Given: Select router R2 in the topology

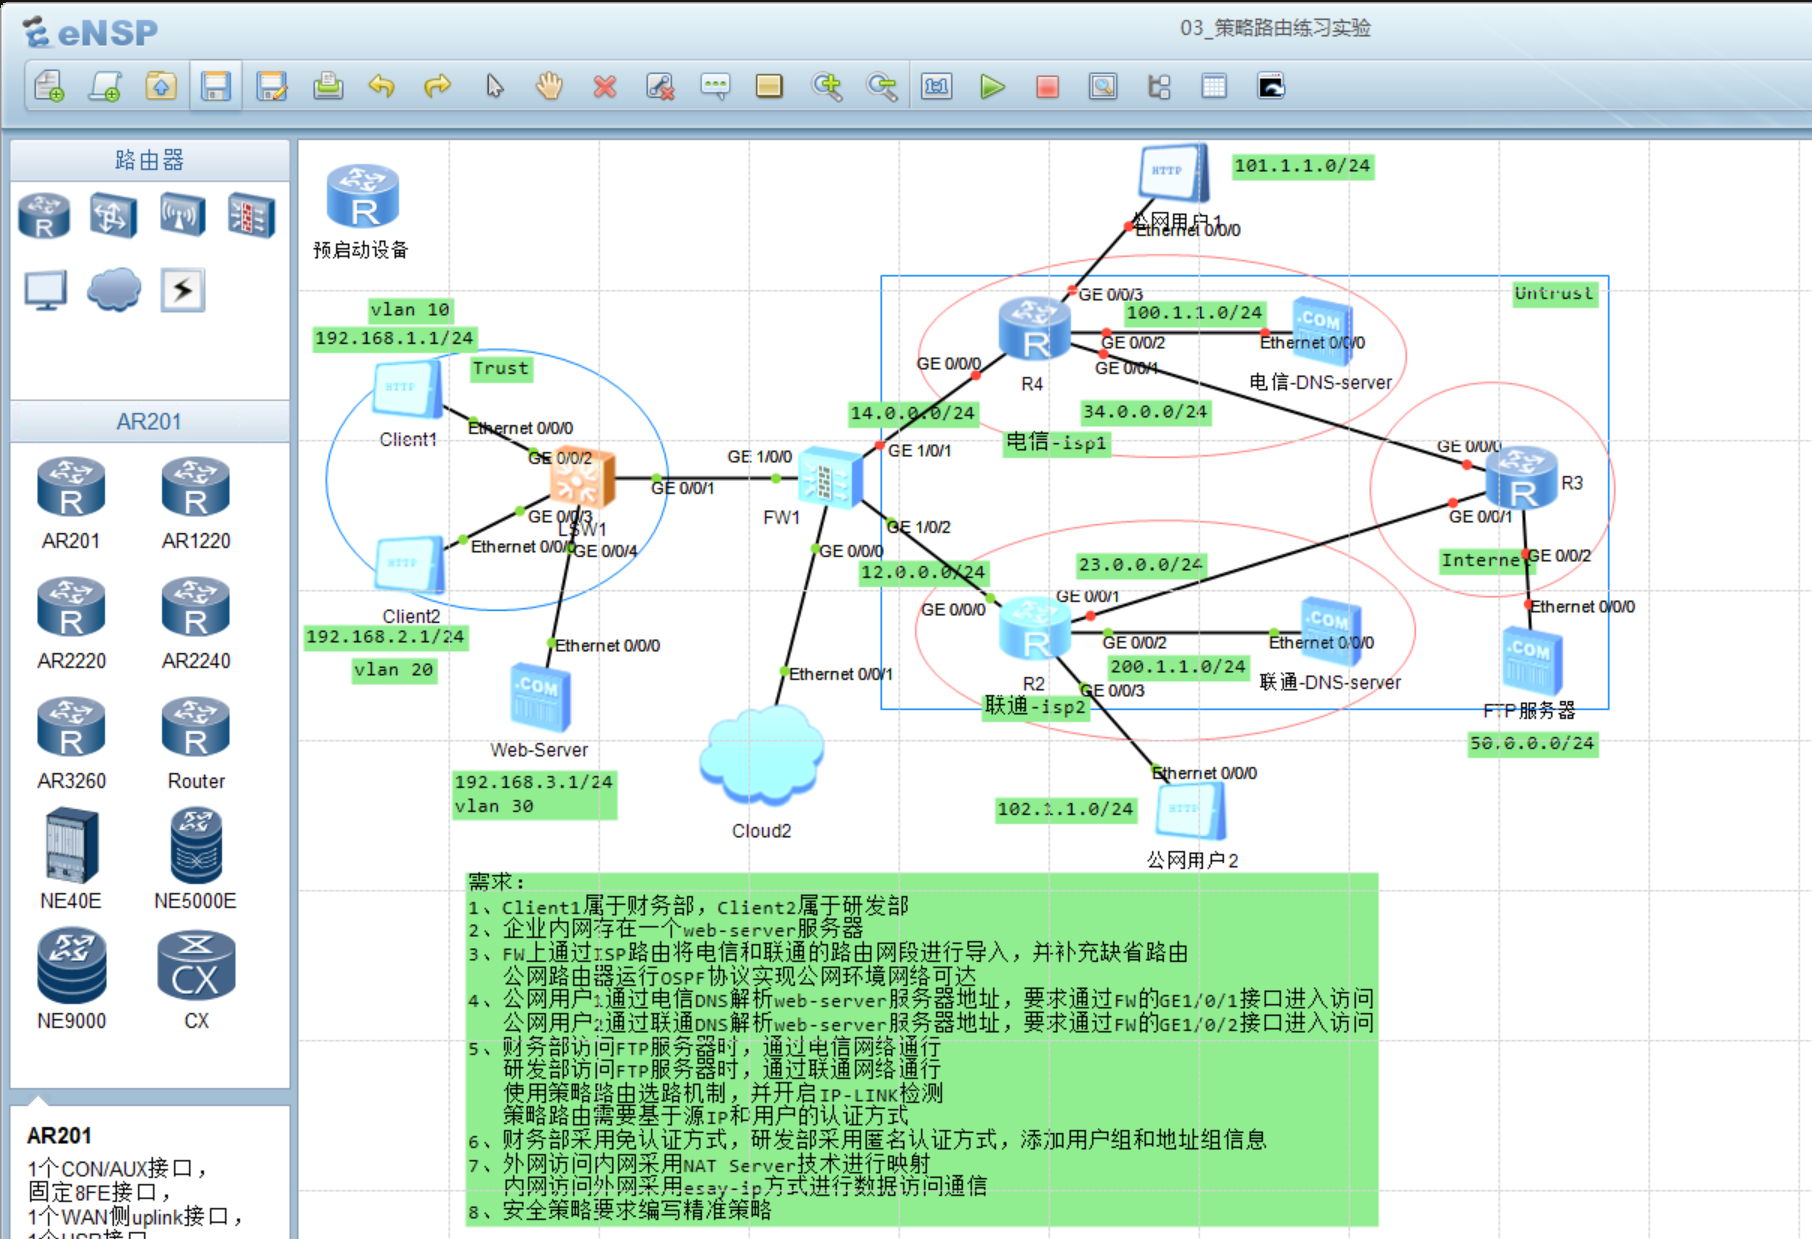Looking at the screenshot, I should click(1035, 629).
